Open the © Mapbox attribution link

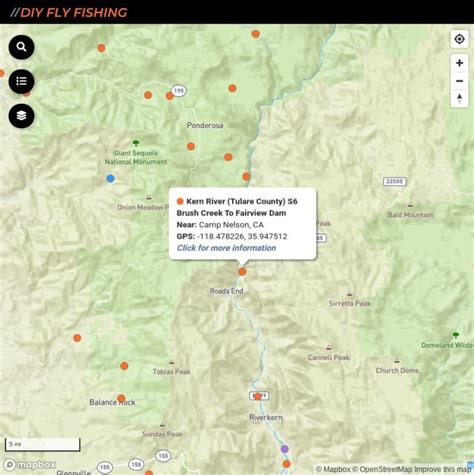pos(333,469)
